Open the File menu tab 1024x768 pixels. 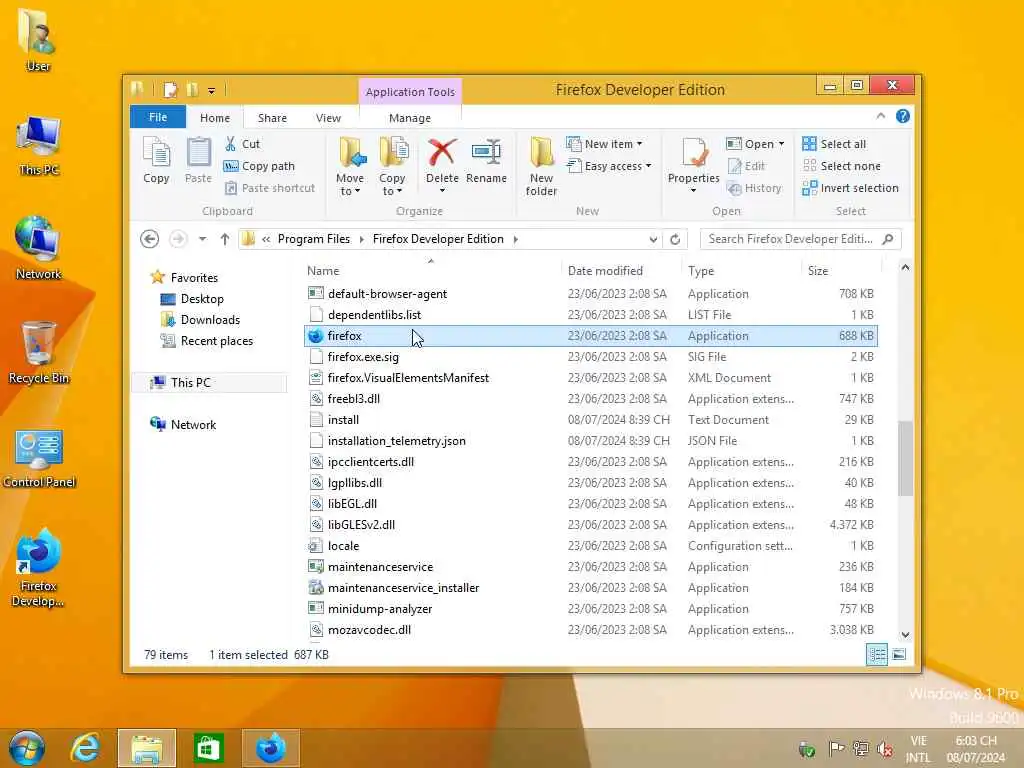(158, 118)
